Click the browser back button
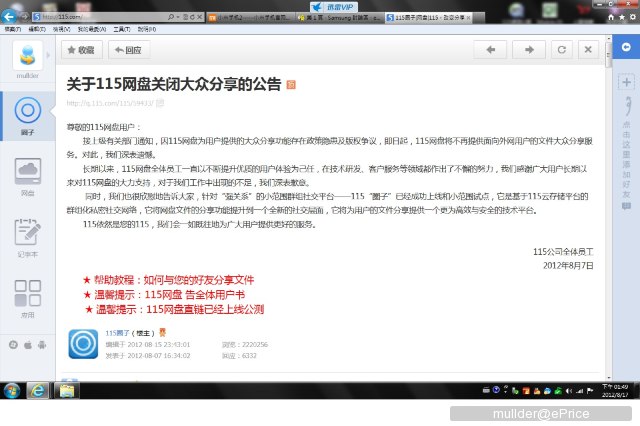The height and width of the screenshot is (426, 640). 9,17
